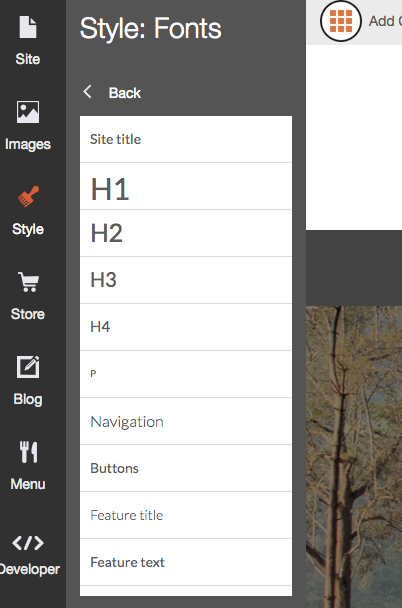
Task: Select the Feature text font option
Action: (186, 562)
